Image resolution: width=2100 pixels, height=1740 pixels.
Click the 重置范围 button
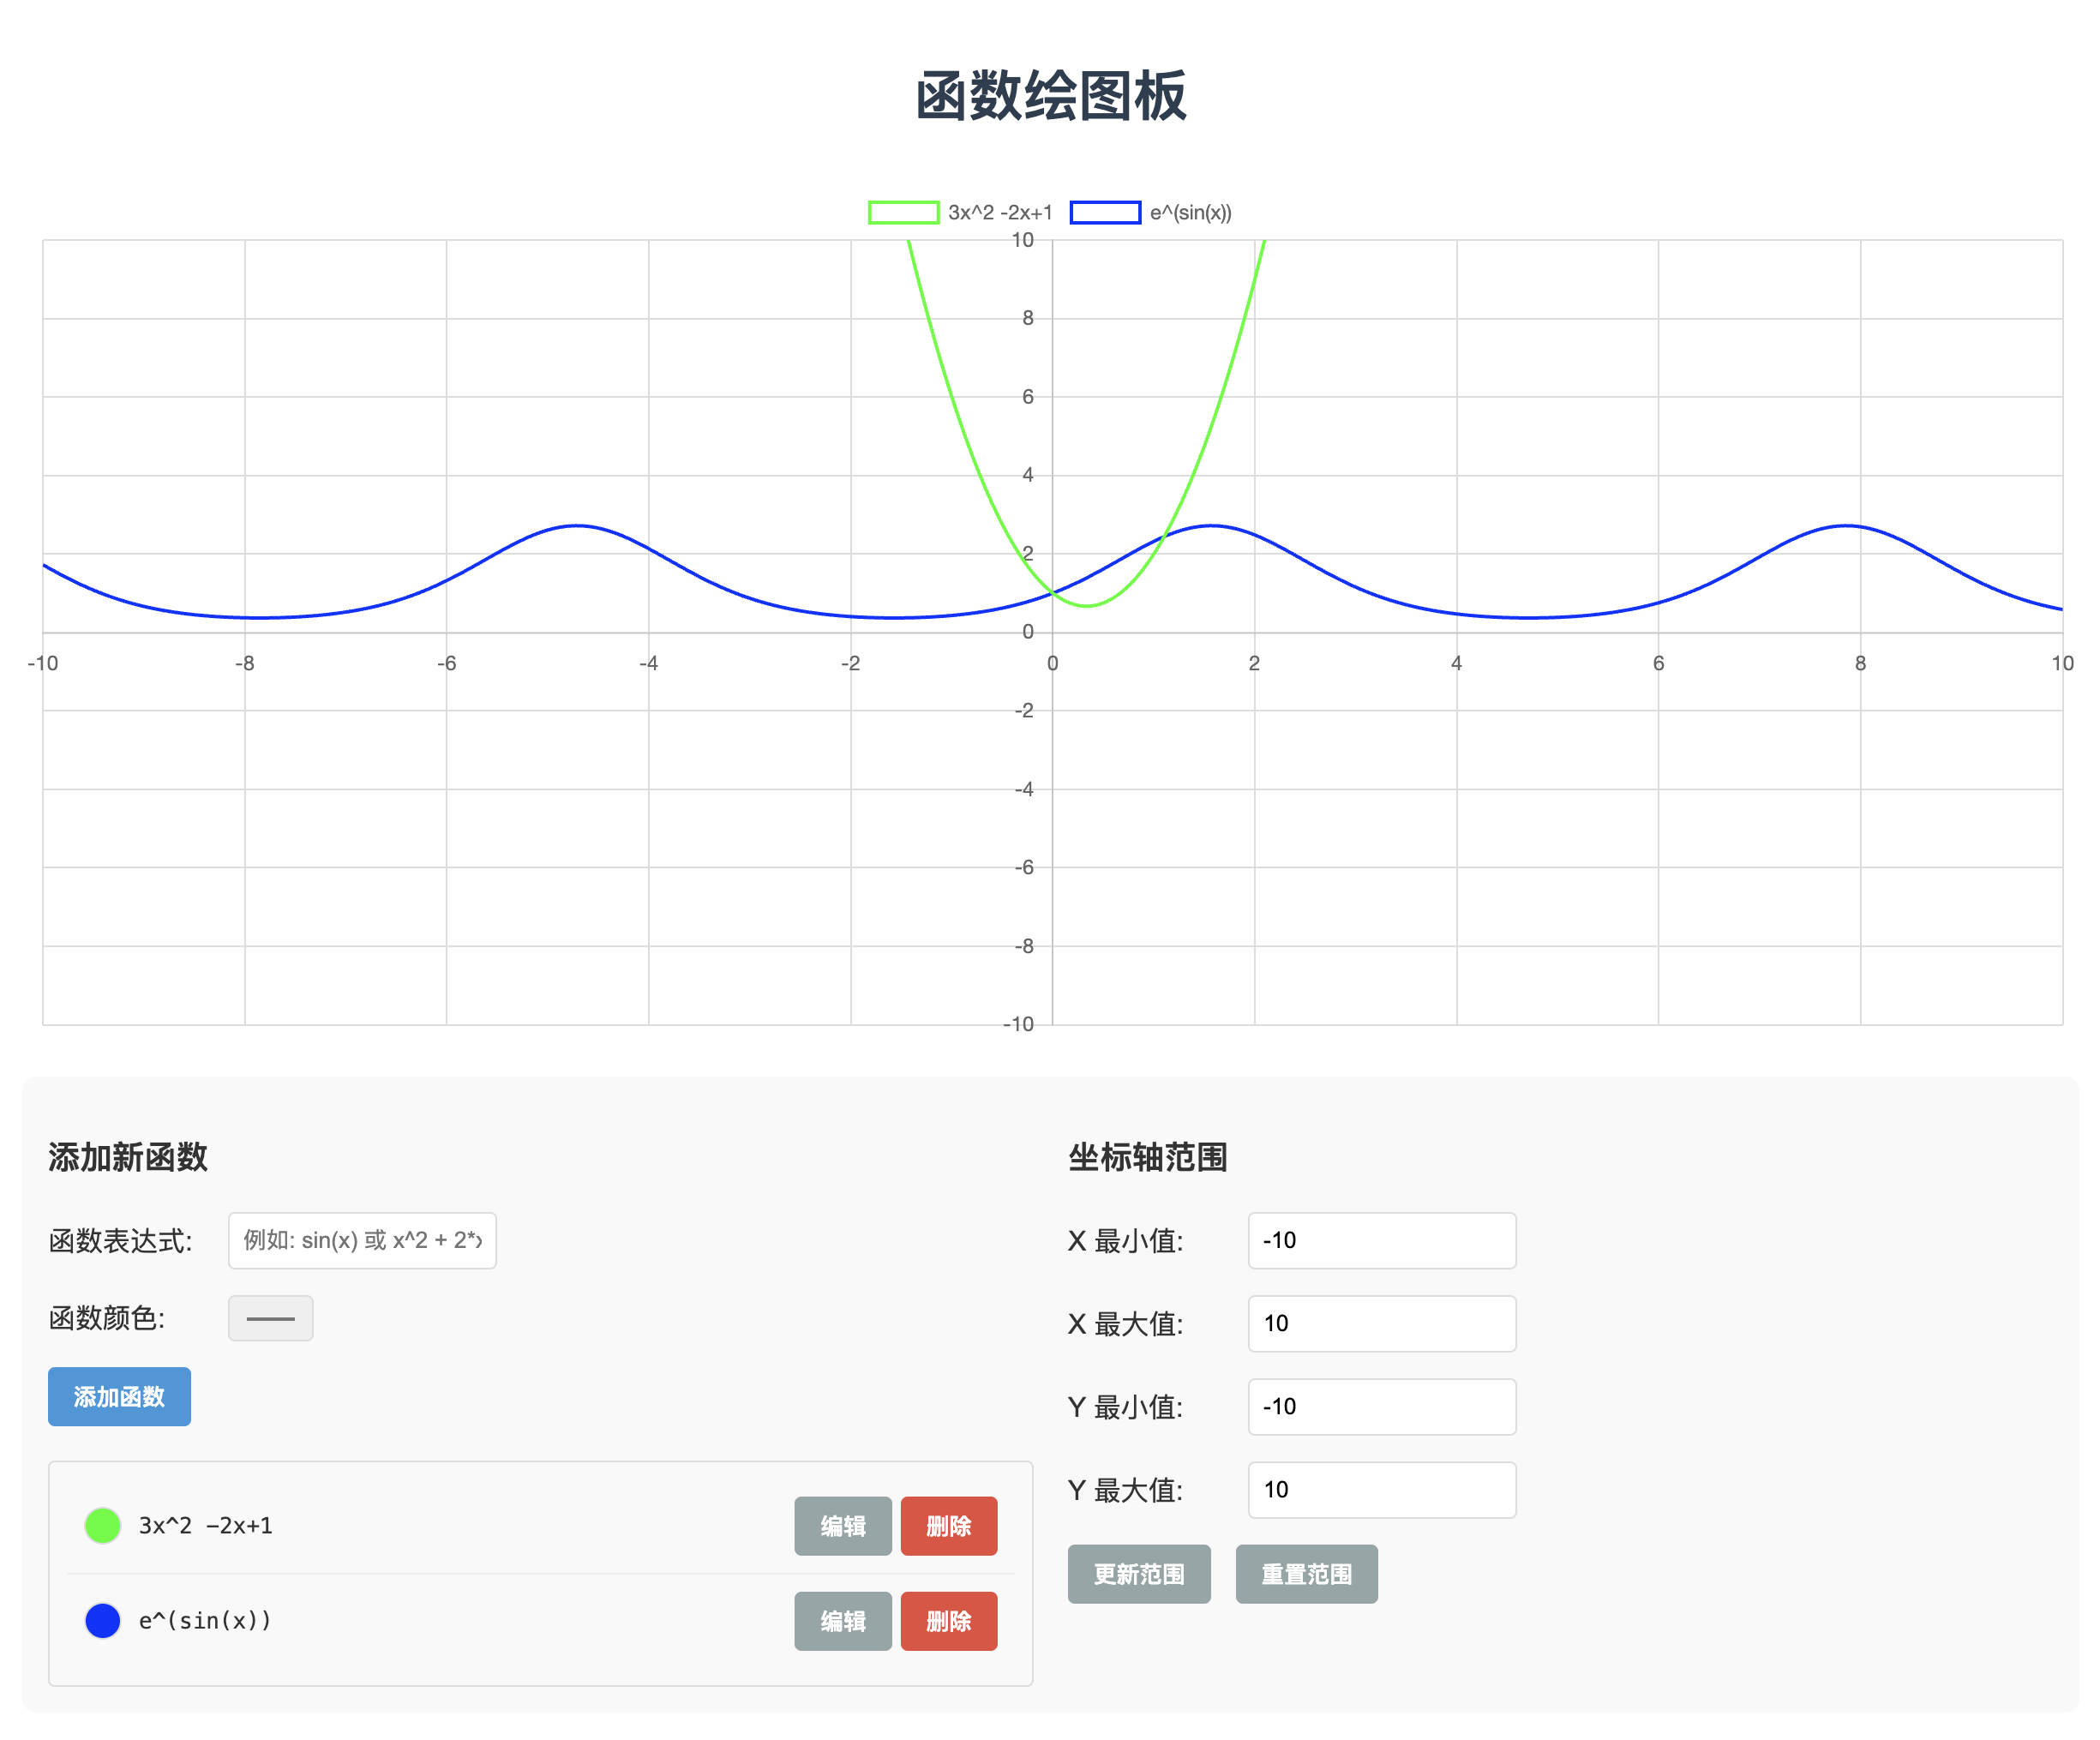click(x=1307, y=1574)
